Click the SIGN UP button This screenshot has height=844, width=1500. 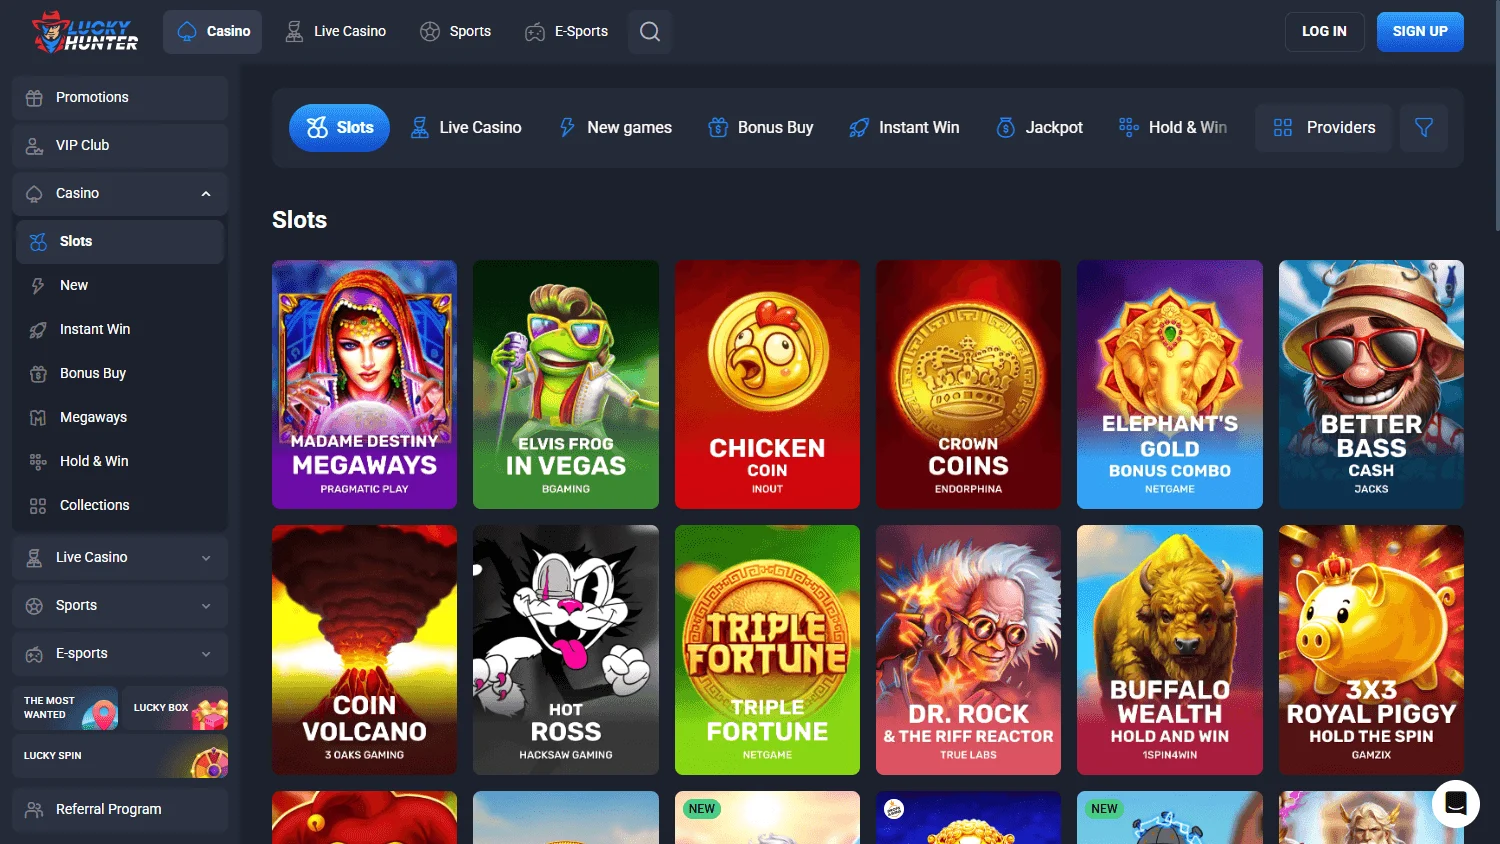point(1420,32)
